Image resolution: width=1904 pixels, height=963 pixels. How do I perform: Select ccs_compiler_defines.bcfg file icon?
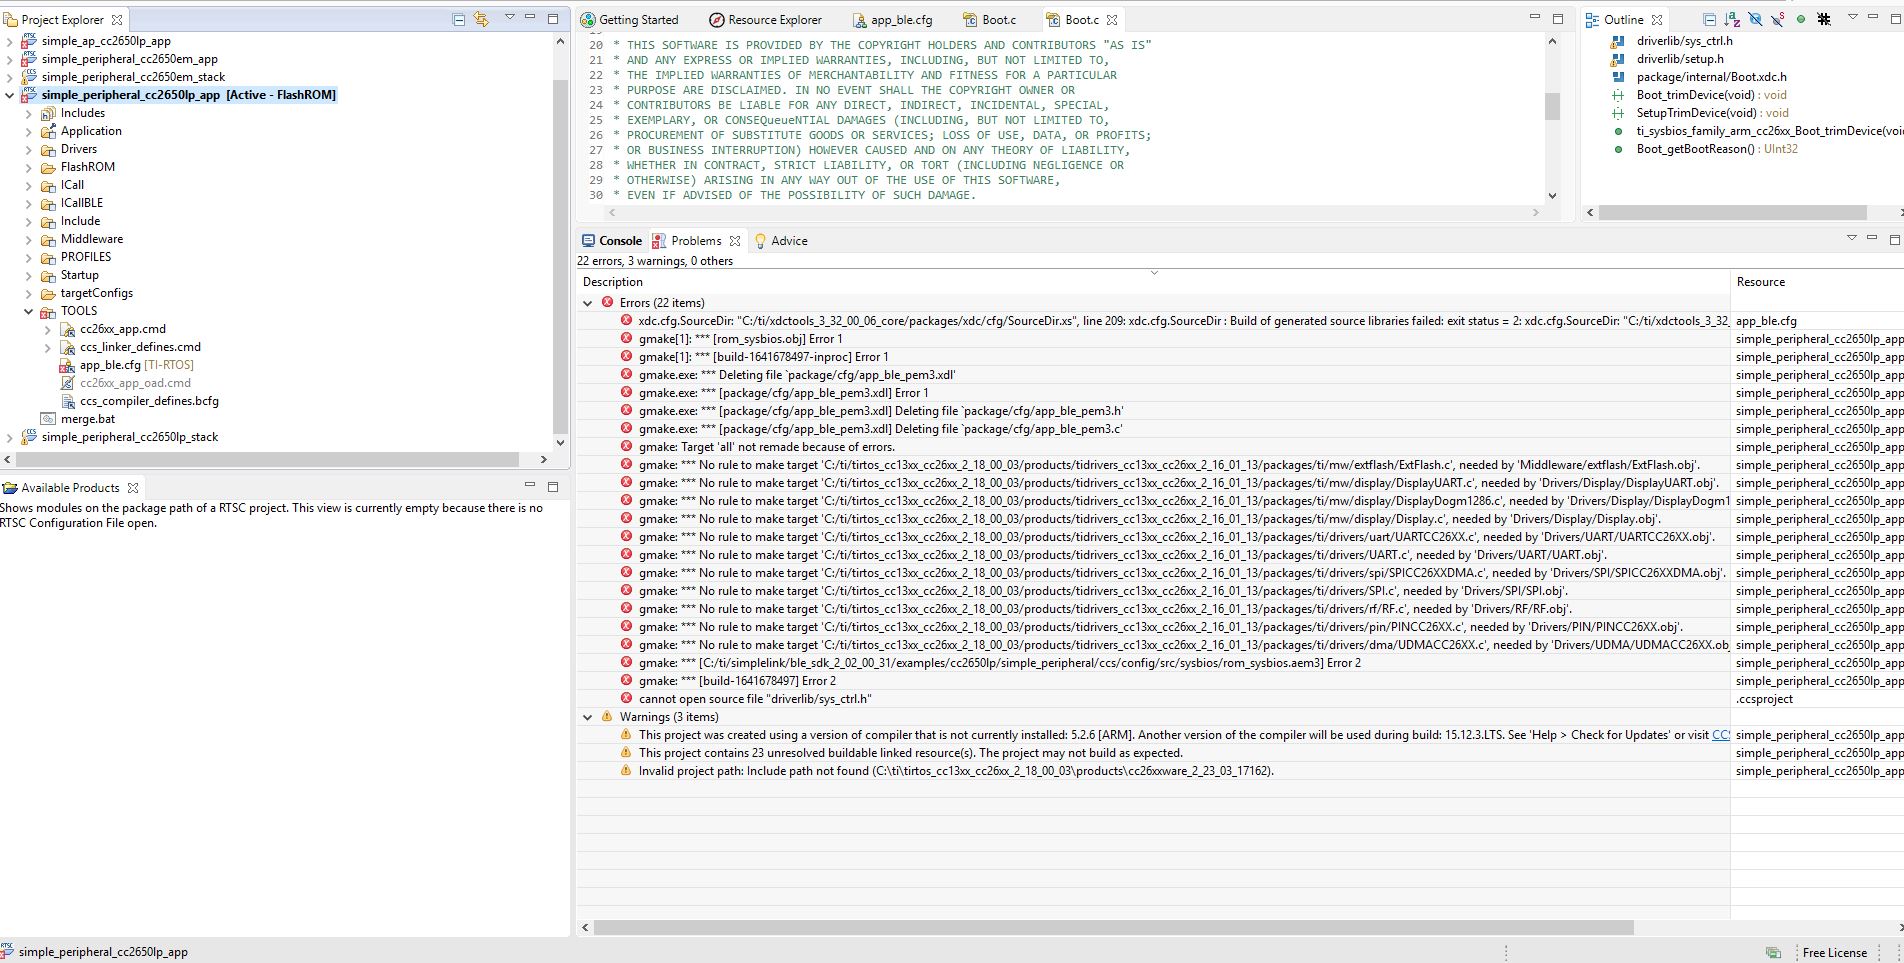(x=68, y=401)
